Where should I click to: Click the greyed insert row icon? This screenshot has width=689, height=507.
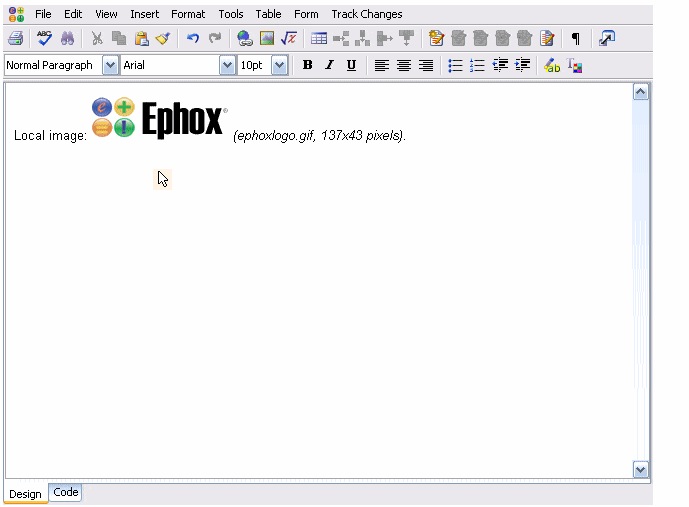341,38
